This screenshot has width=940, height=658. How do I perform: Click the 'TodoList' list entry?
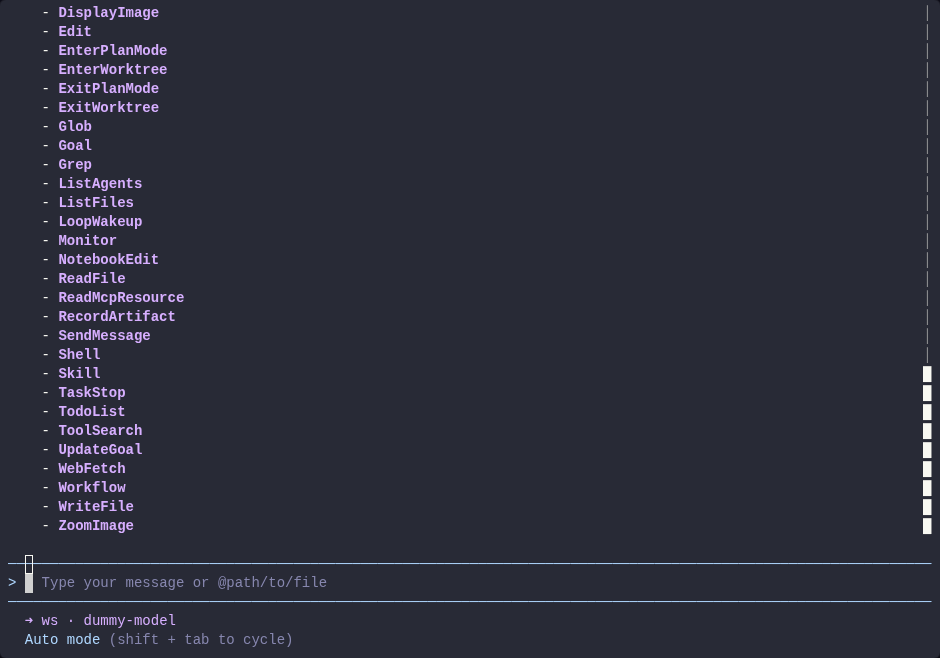click(92, 411)
